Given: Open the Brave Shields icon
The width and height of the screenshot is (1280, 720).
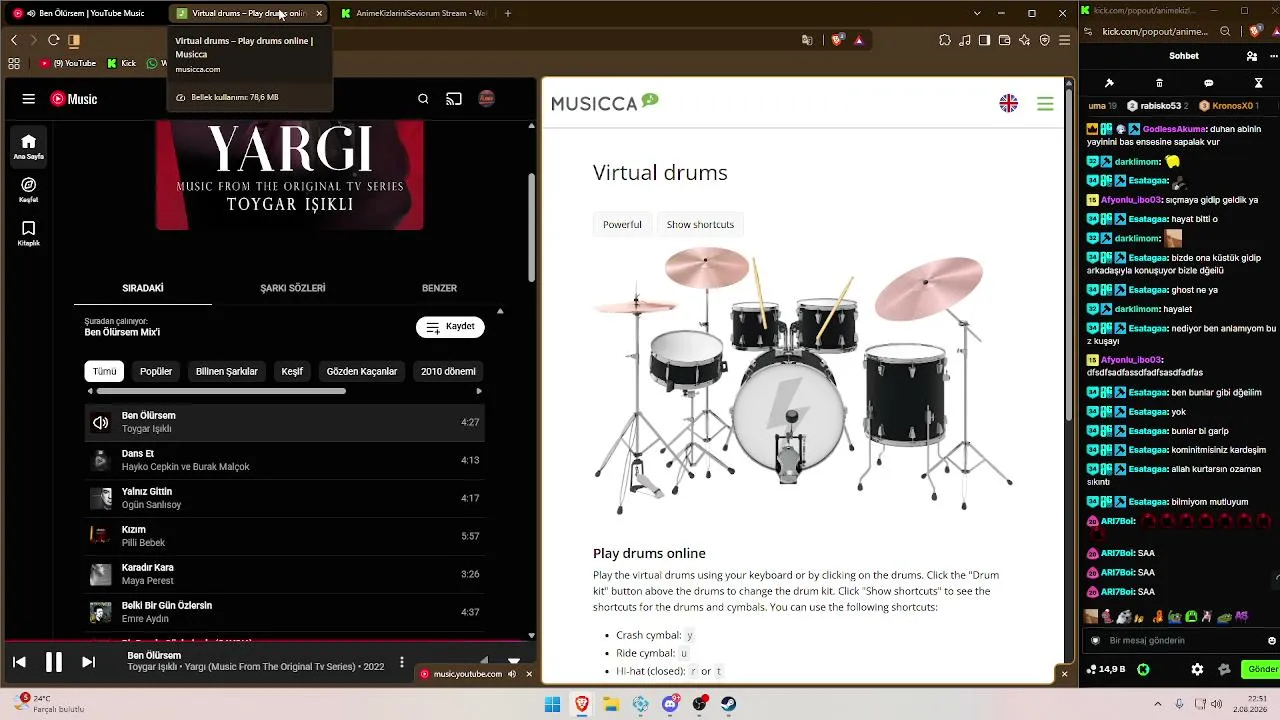Looking at the screenshot, I should (x=837, y=40).
